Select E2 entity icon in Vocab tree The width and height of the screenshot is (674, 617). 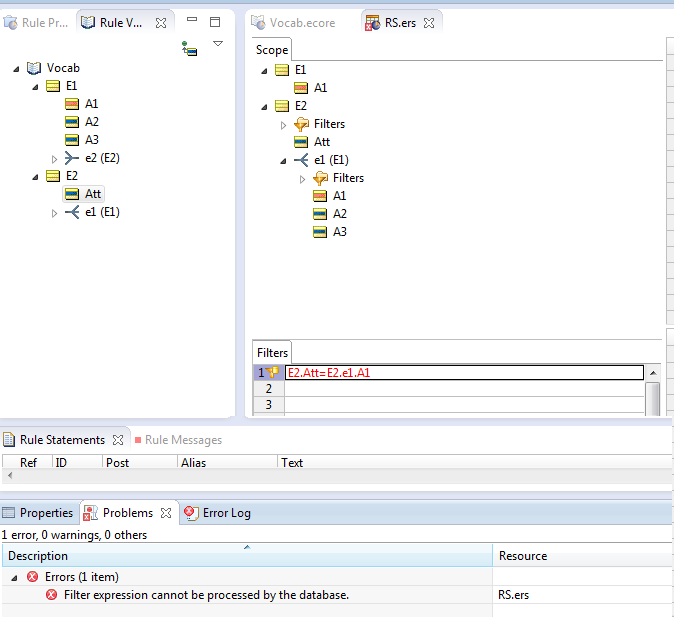pyautogui.click(x=53, y=176)
